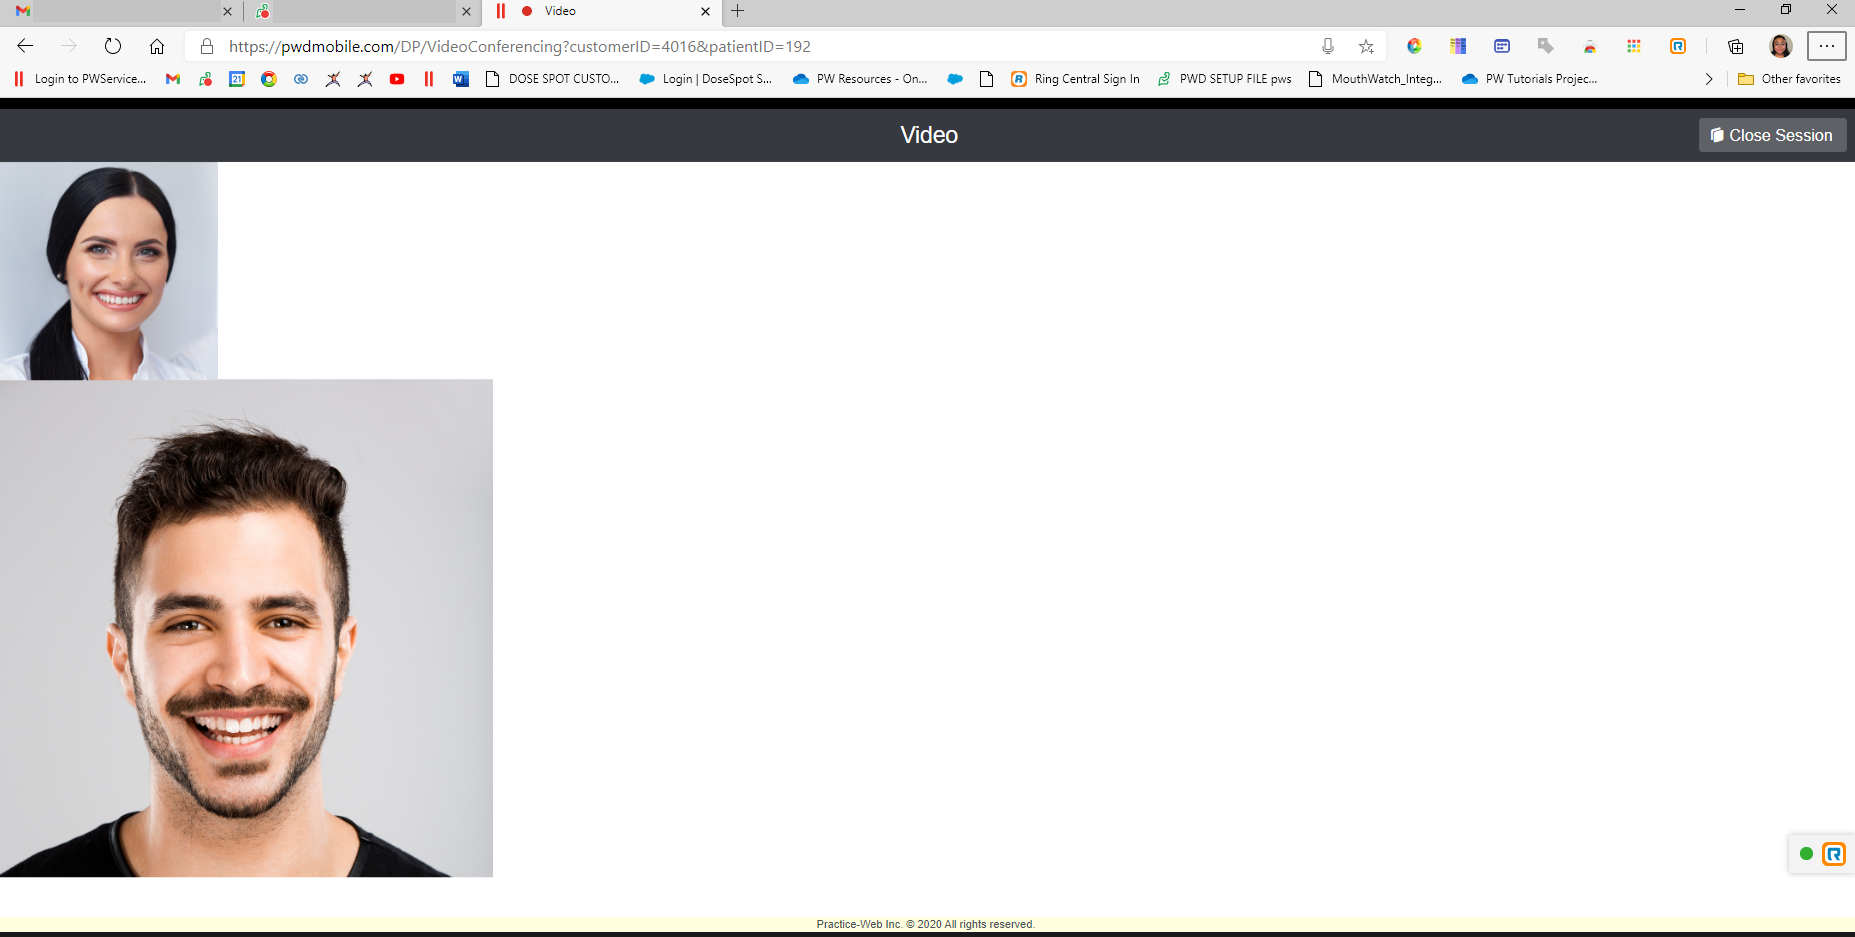This screenshot has width=1855, height=937.
Task: Open the rainbow arch extension icon
Action: coord(1590,46)
